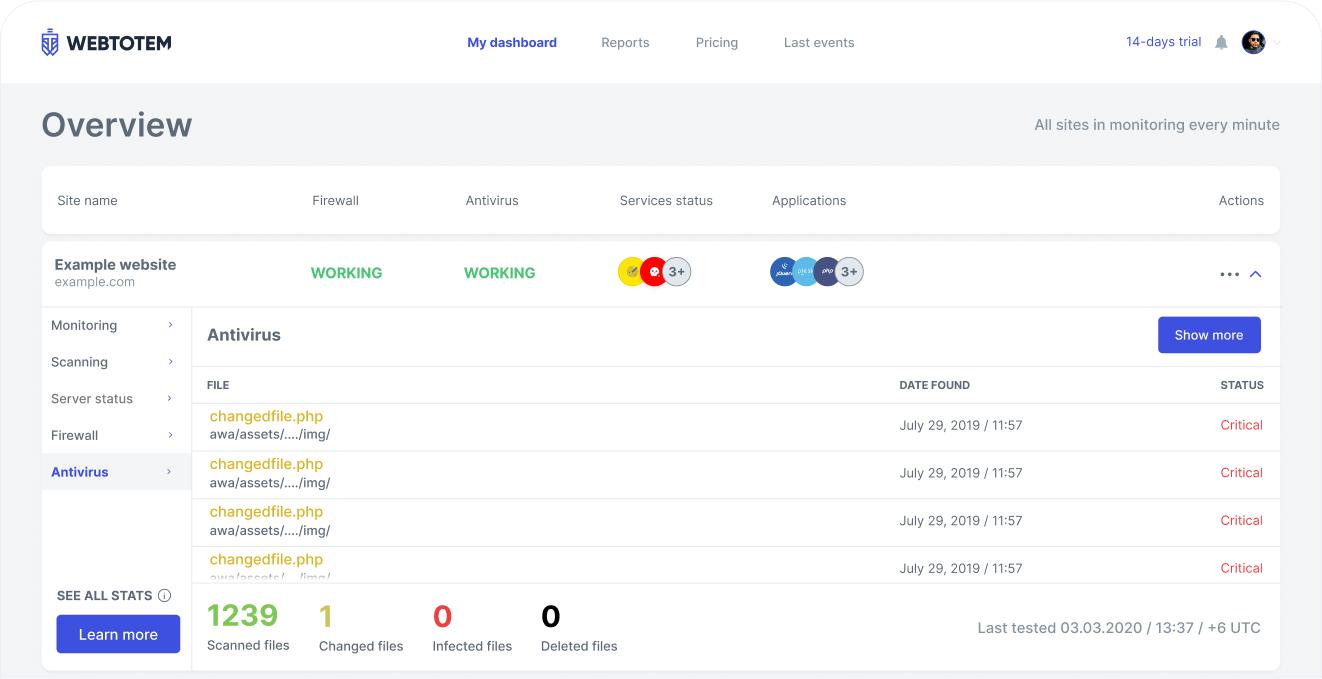Open the Last events menu item
Viewport: 1322px width, 679px height.
point(818,43)
